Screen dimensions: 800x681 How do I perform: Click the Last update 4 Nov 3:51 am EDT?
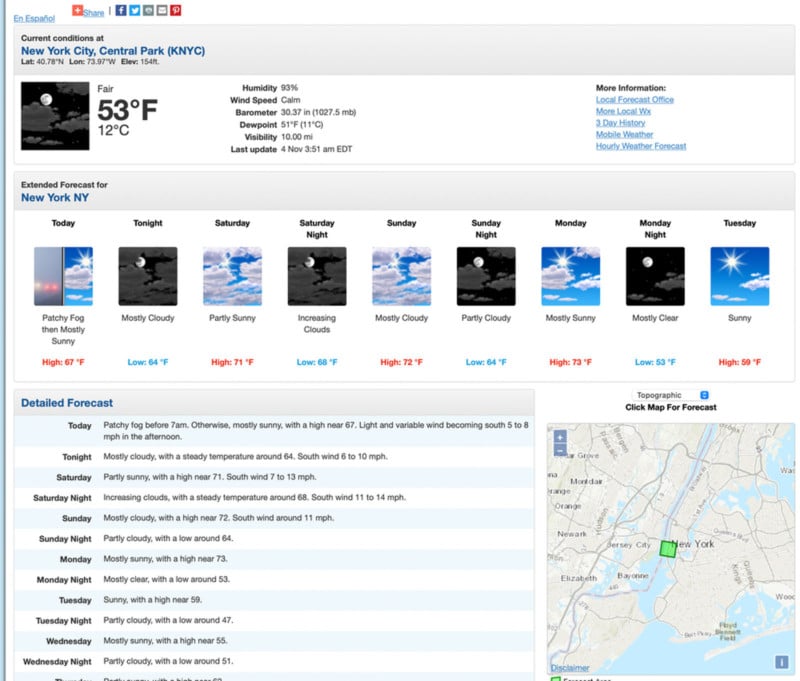316,149
